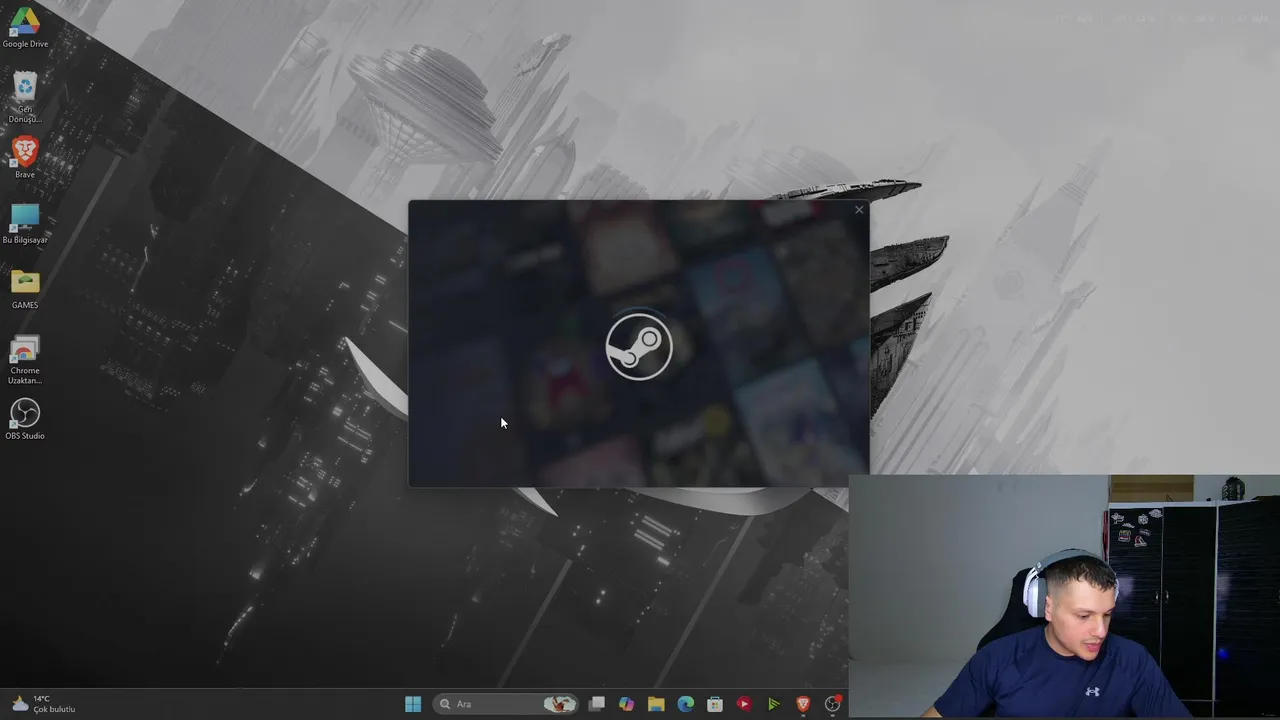
Task: Launch Copilot from the taskbar
Action: [x=626, y=704]
